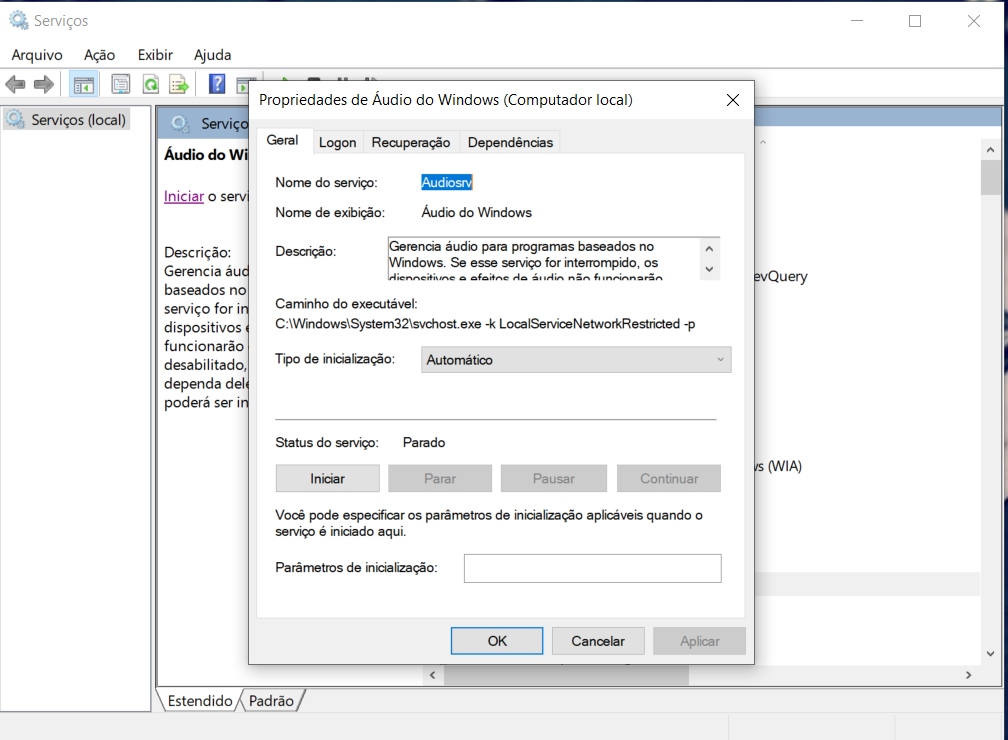Click the green Refresh toolbar icon
This screenshot has width=1008, height=740.
(x=151, y=84)
